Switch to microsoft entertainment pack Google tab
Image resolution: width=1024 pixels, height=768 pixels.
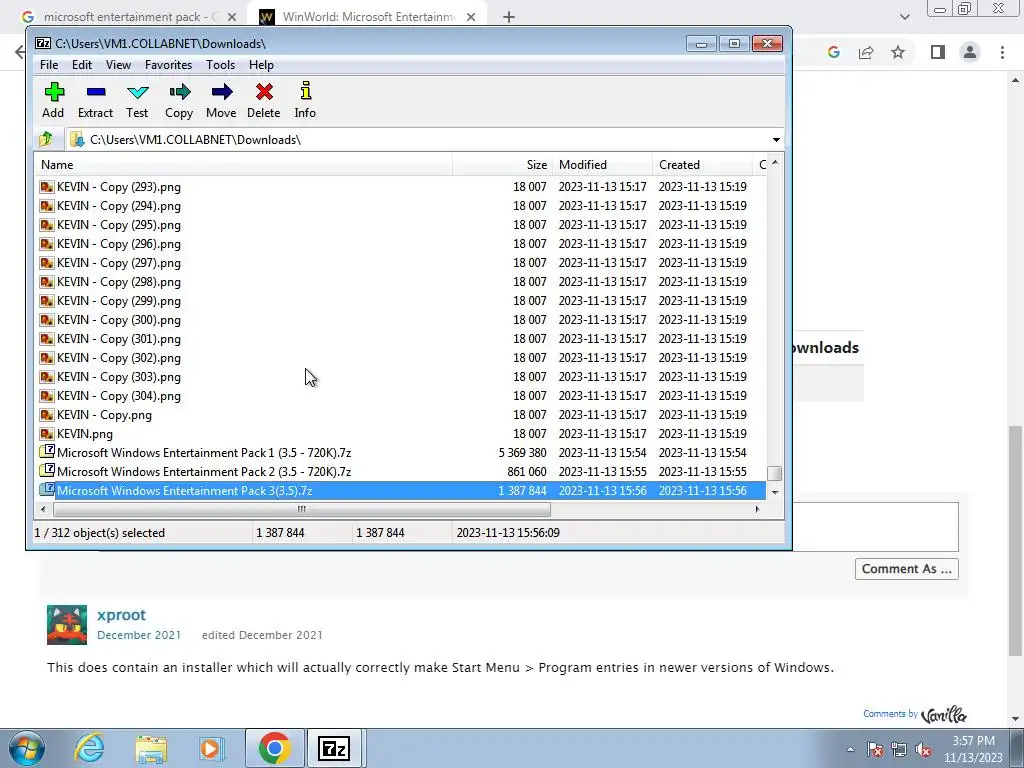click(129, 17)
